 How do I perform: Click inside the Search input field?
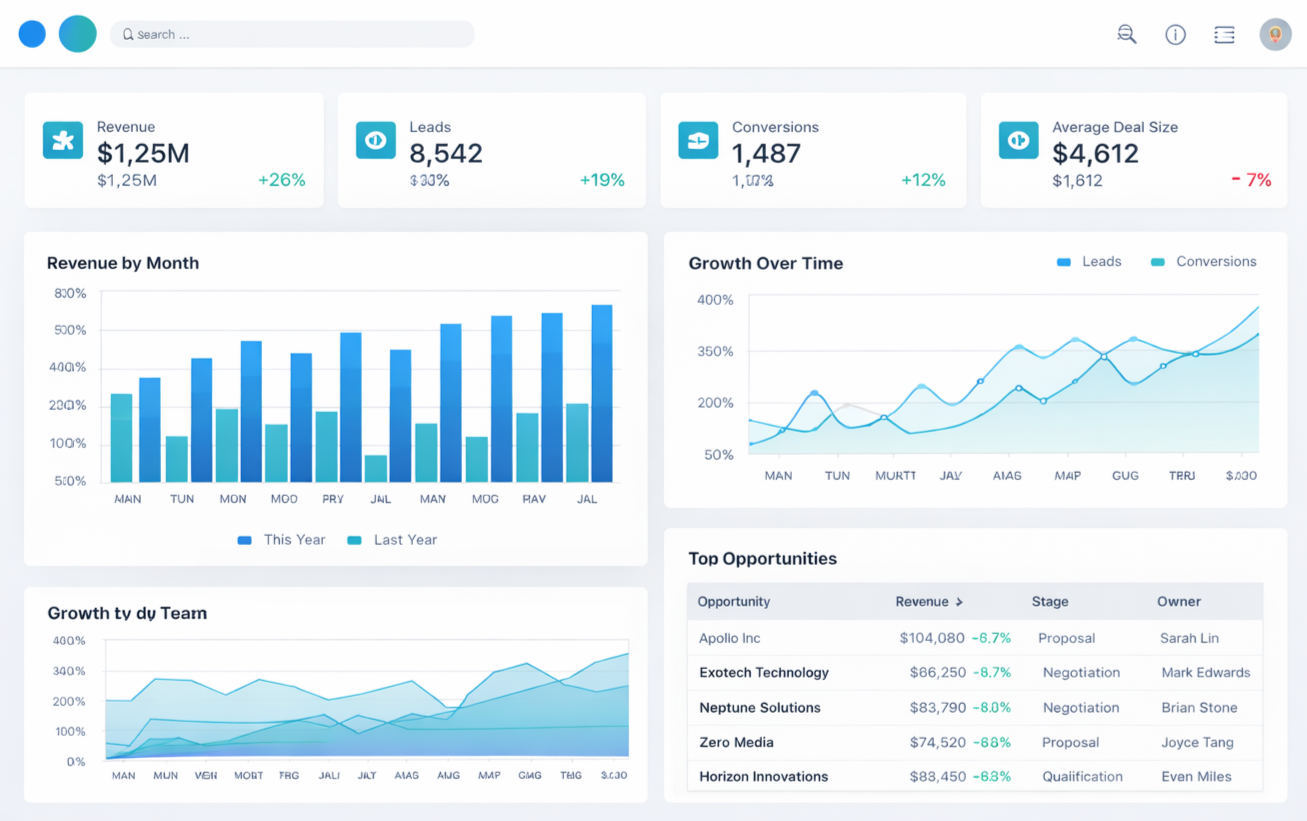pos(292,33)
